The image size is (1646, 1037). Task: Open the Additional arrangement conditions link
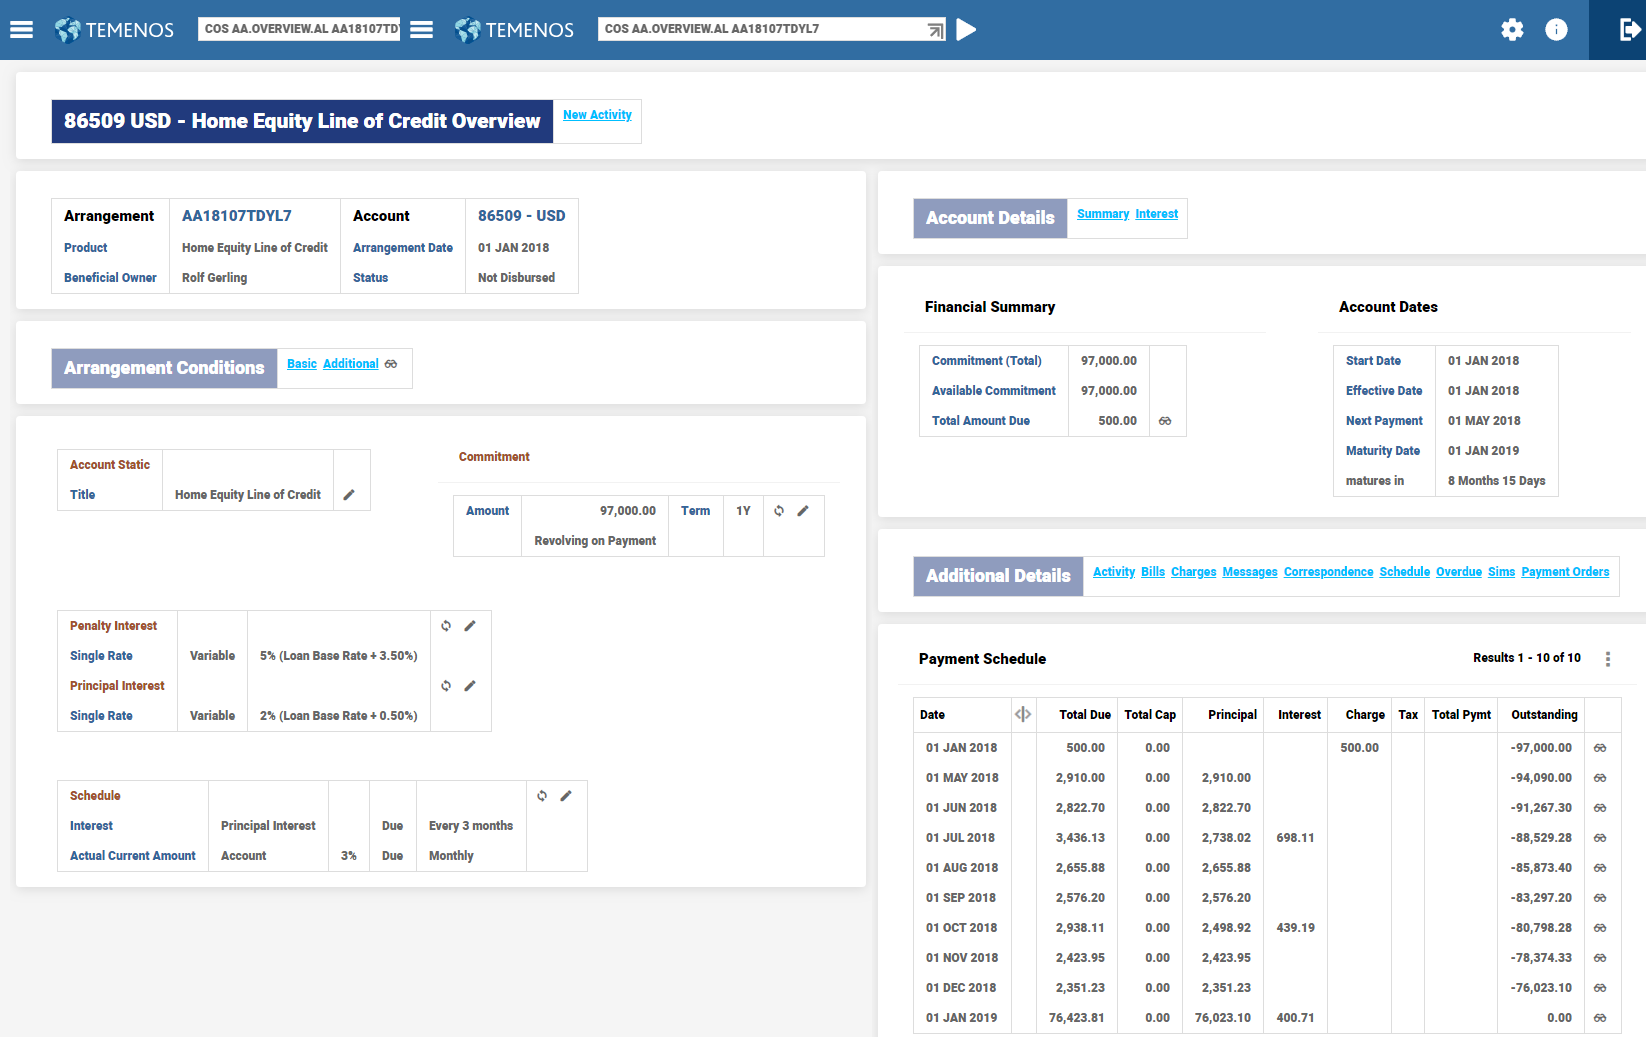coord(350,364)
